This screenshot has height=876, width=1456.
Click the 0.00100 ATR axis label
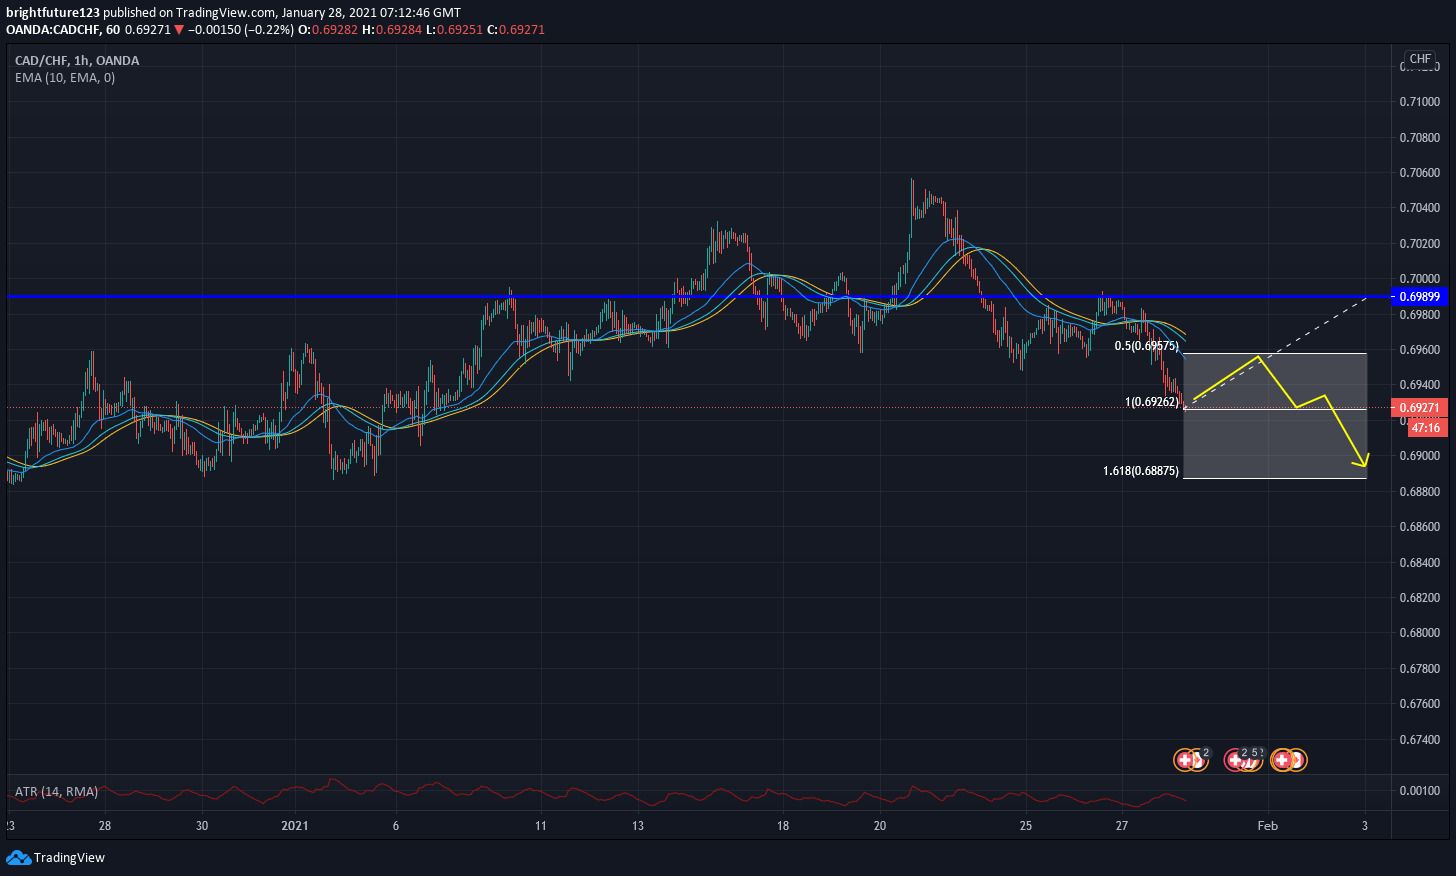pyautogui.click(x=1420, y=791)
